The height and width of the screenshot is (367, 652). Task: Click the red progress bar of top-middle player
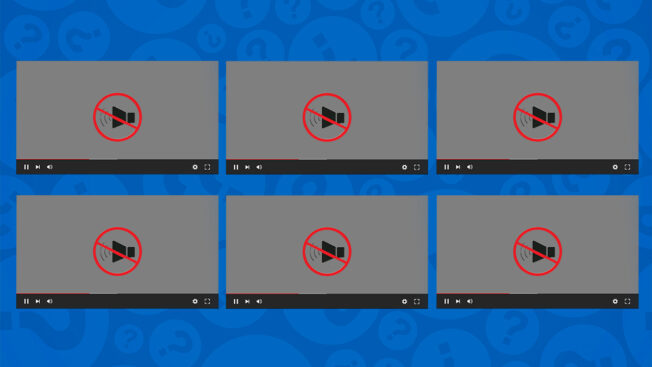tap(262, 159)
